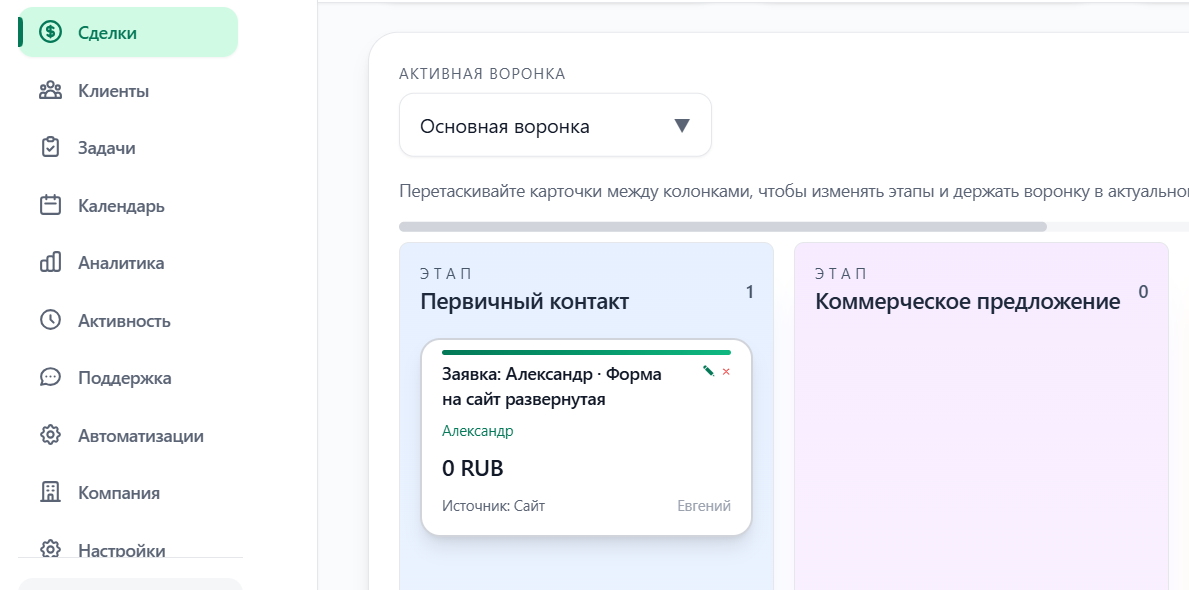Screen dimensions: 1189x590
Task: Delete the deal using the red x icon
Action: 726,372
